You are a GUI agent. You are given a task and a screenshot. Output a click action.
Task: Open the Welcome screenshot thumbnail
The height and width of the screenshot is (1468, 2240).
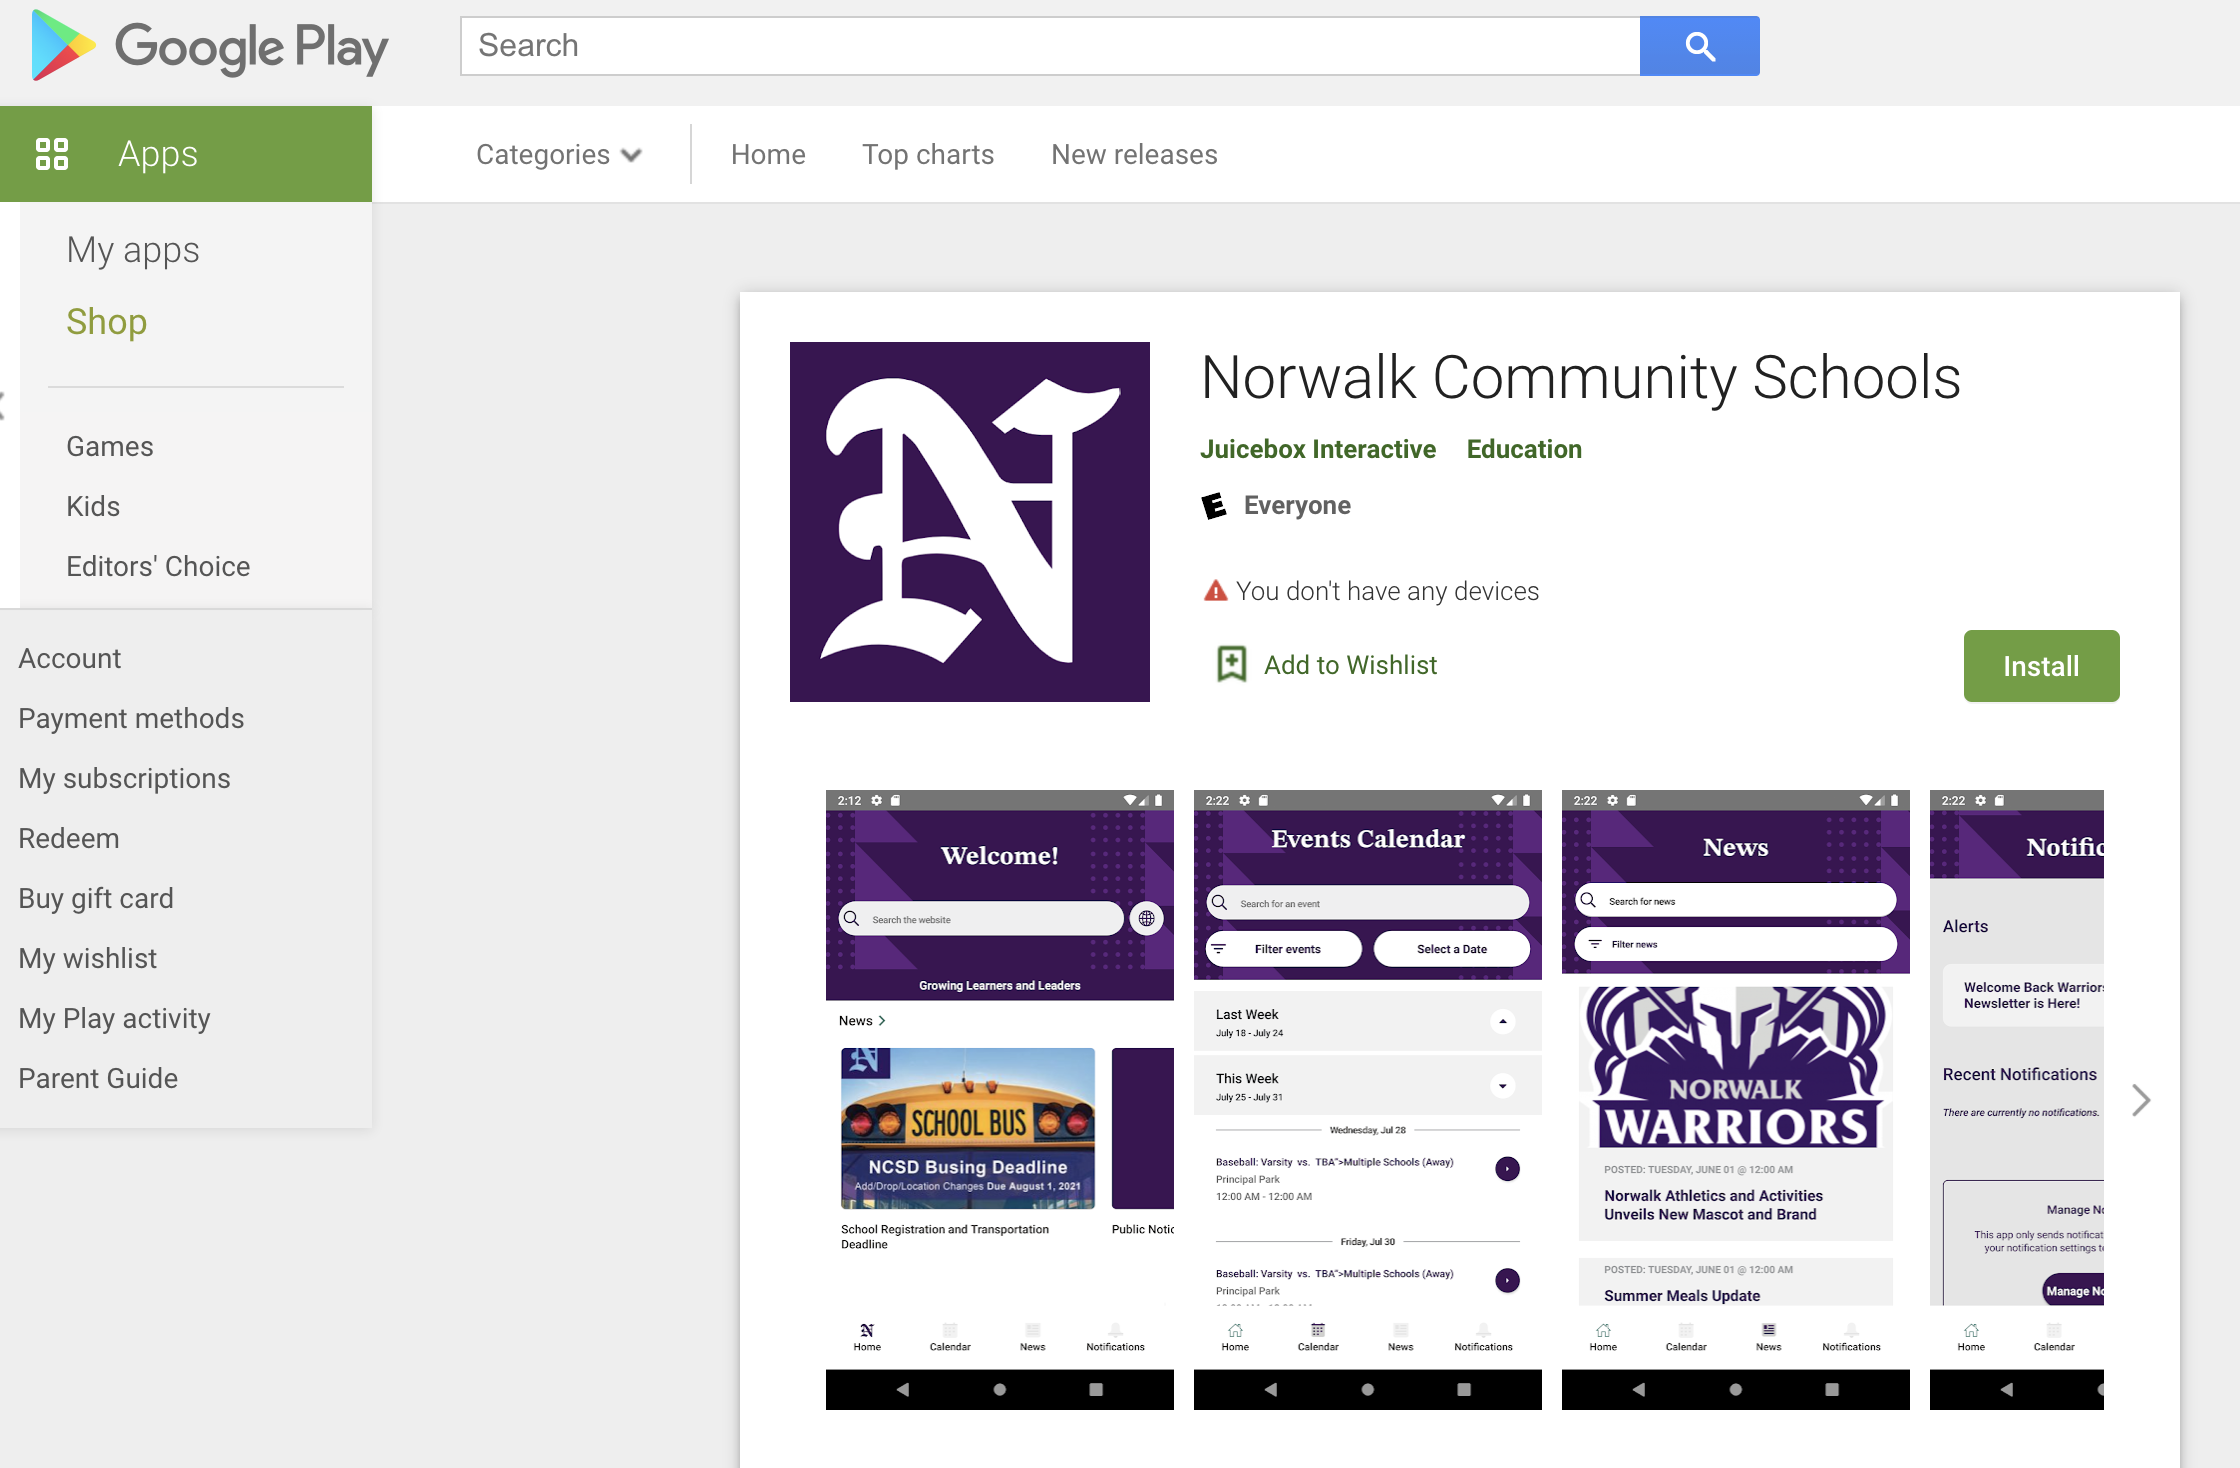click(1000, 1100)
